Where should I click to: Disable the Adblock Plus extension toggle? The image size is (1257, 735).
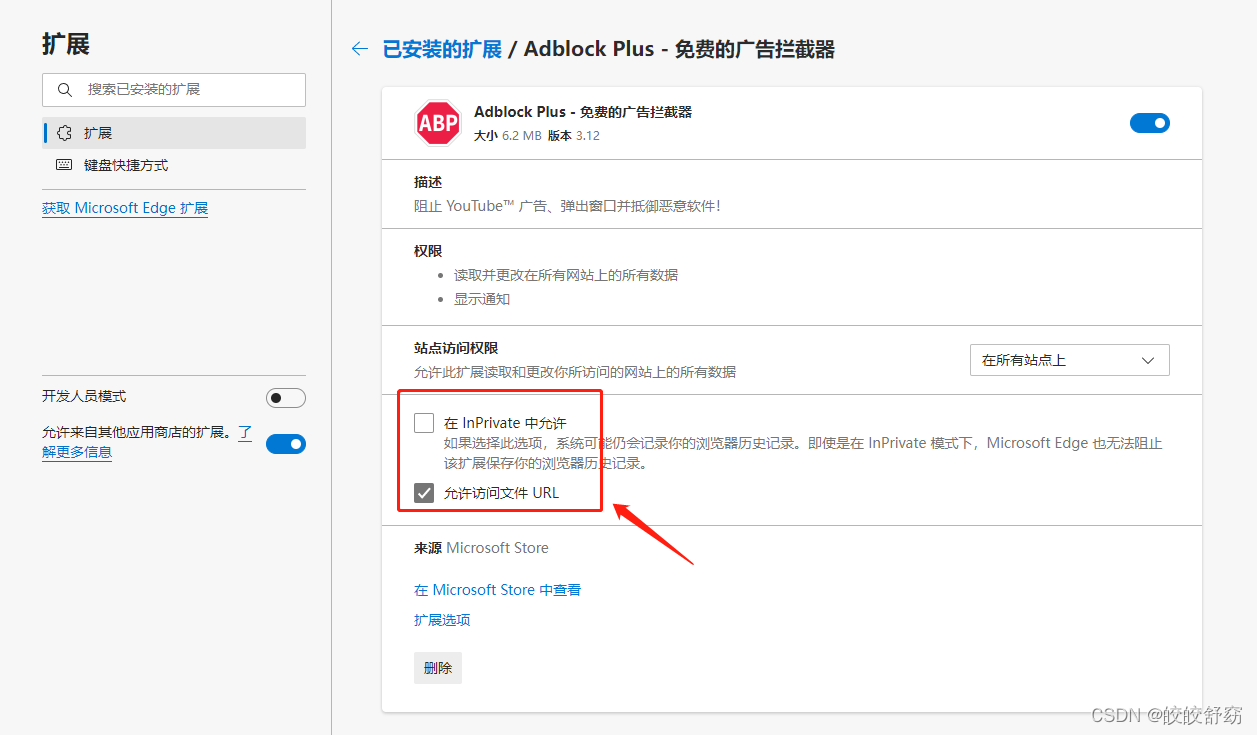click(1150, 123)
